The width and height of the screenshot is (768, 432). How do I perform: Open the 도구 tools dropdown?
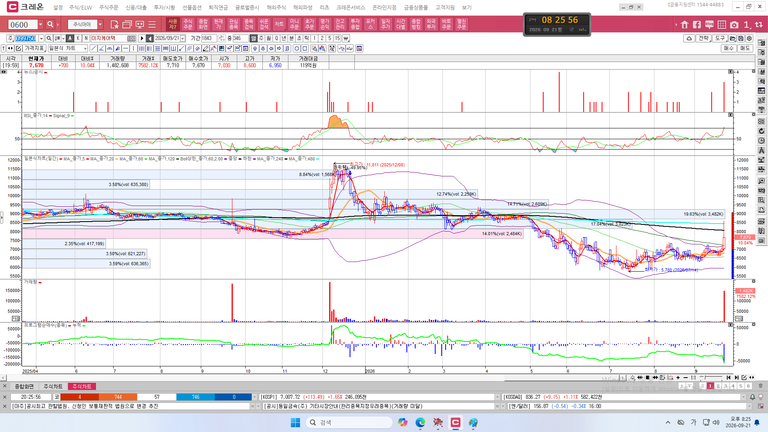[720, 38]
